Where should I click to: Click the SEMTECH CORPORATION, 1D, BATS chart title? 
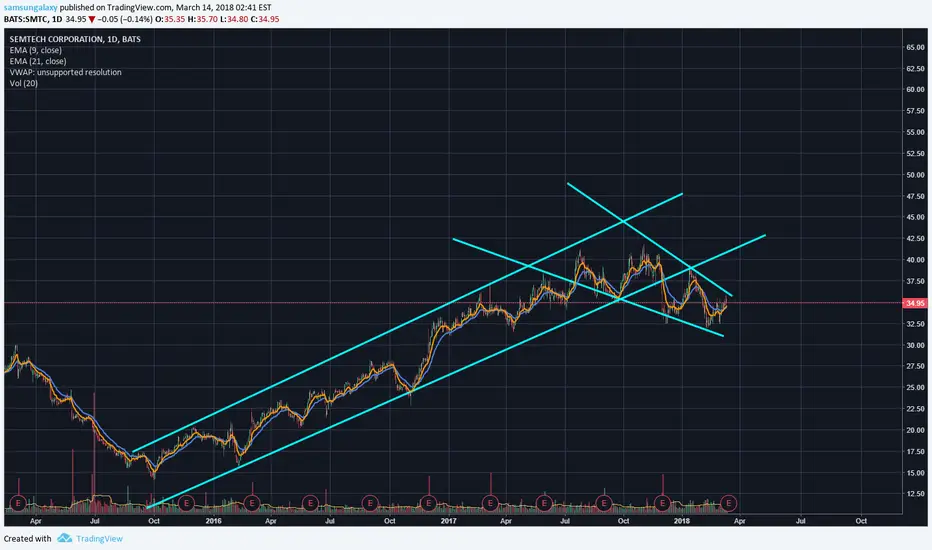point(75,39)
